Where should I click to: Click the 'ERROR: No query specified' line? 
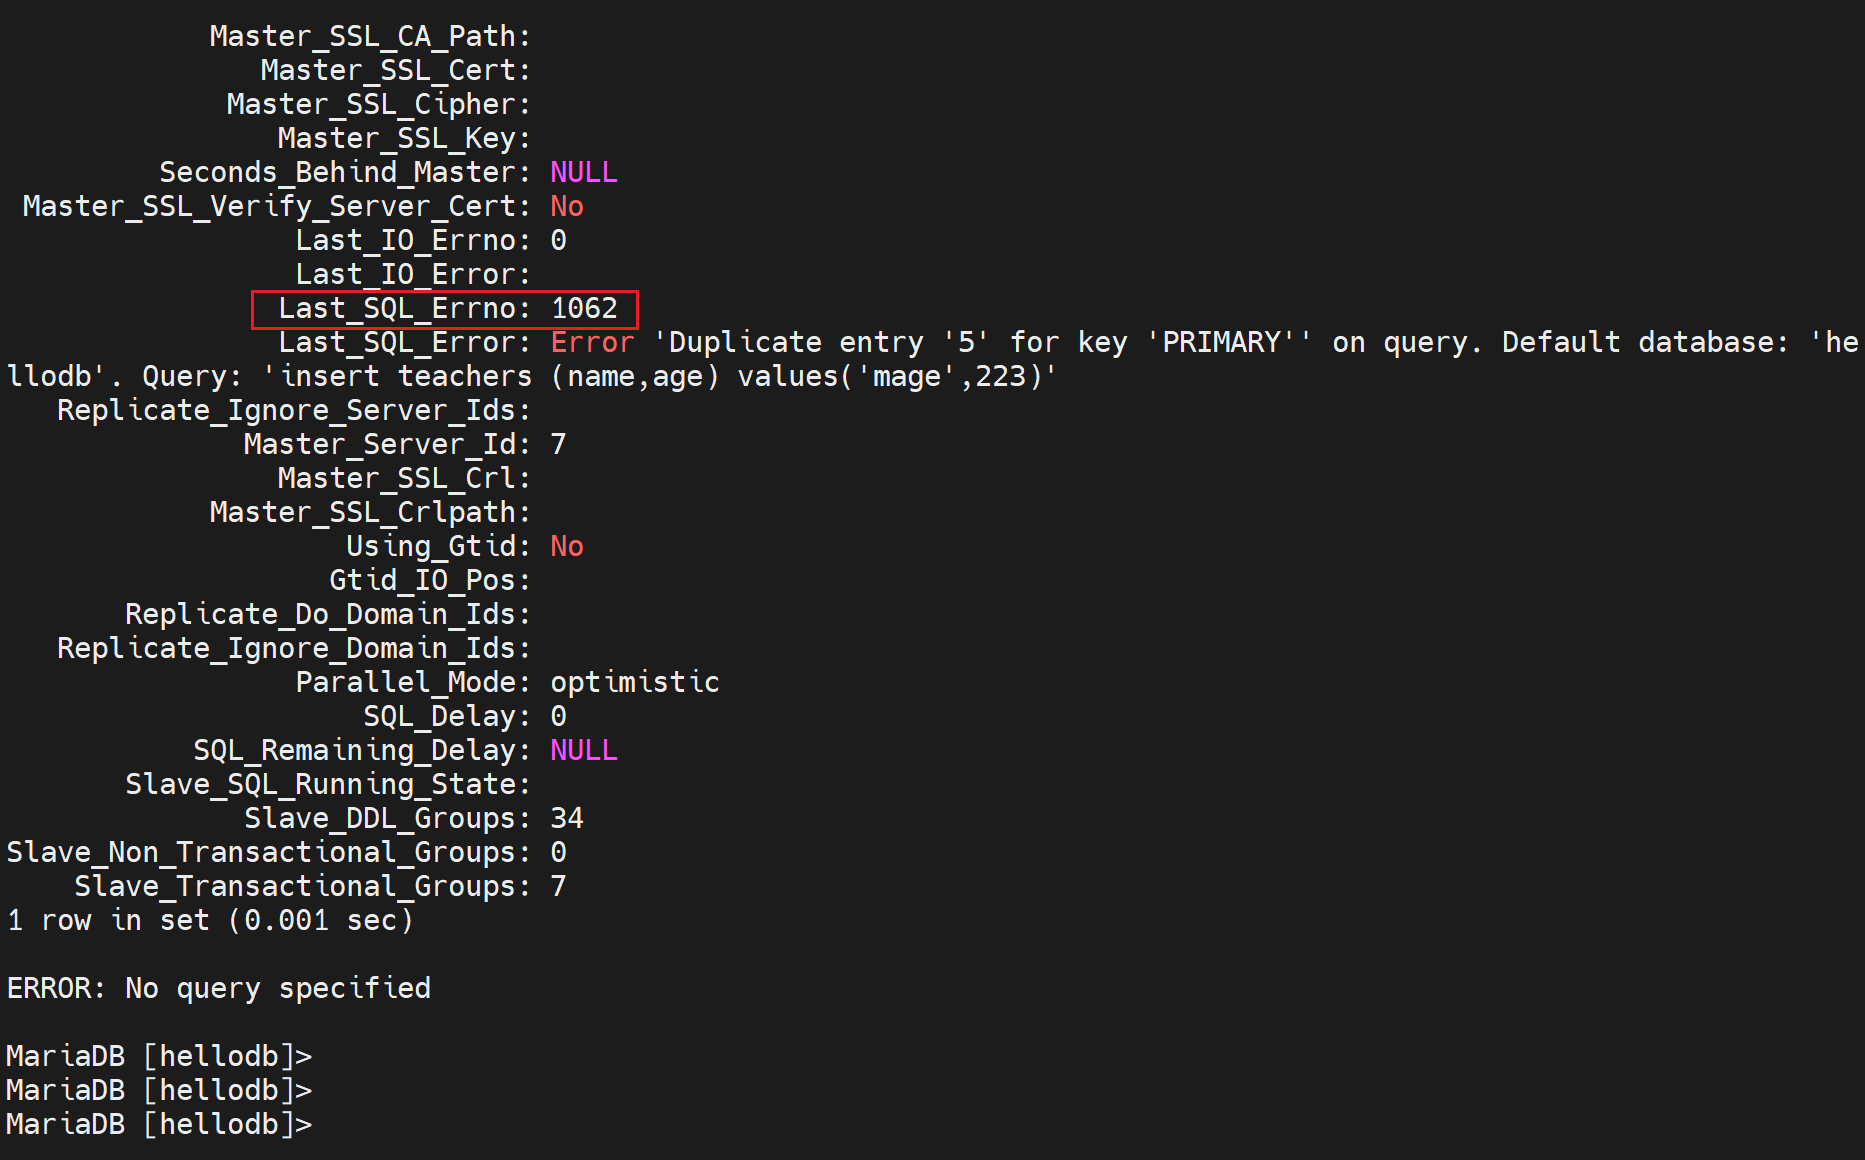click(219, 988)
